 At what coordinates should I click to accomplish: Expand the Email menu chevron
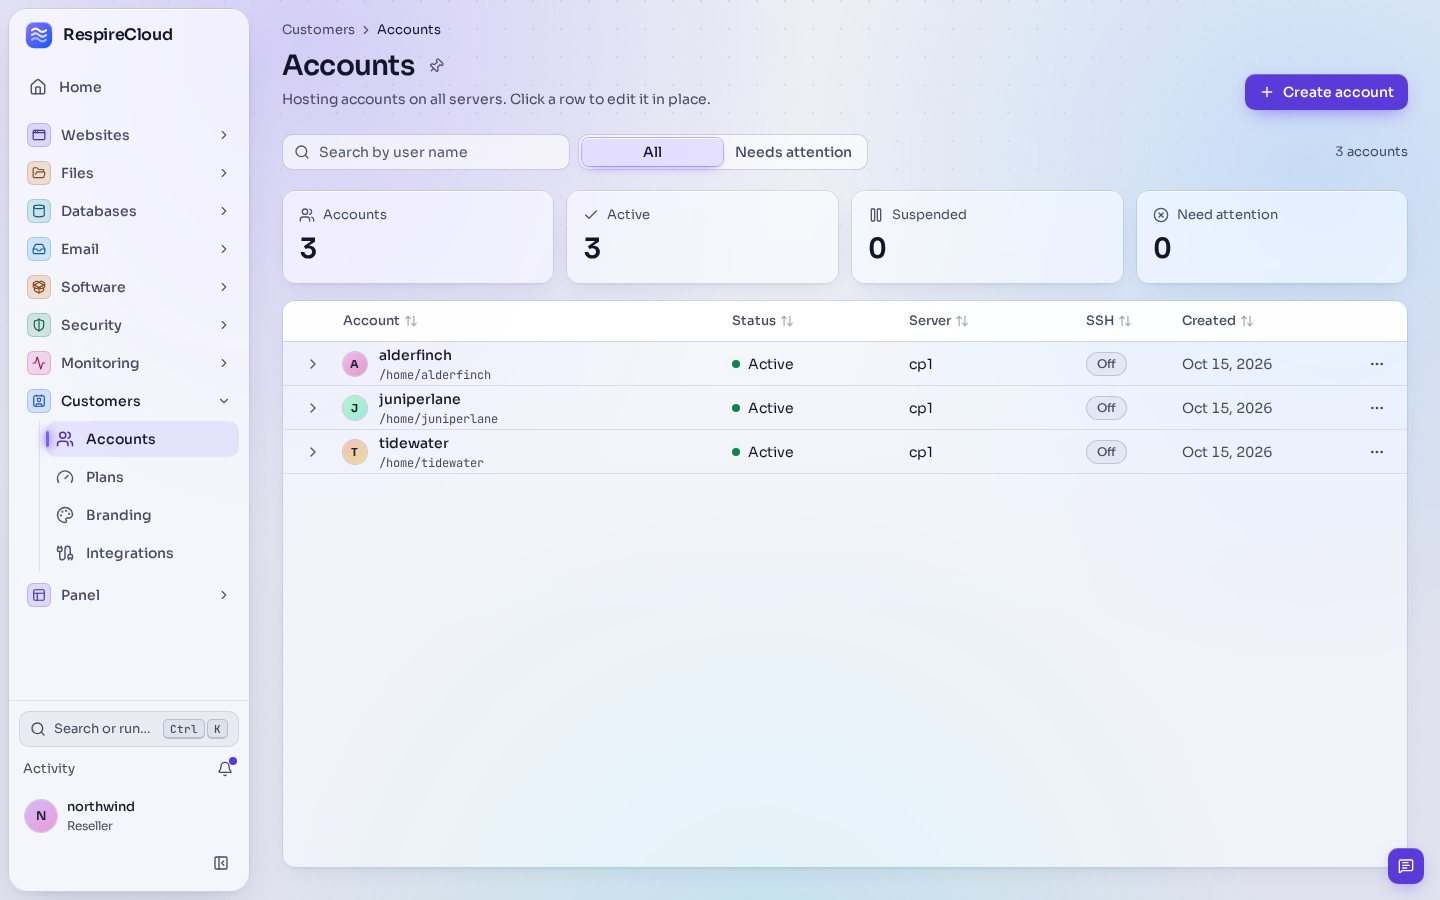(x=224, y=249)
